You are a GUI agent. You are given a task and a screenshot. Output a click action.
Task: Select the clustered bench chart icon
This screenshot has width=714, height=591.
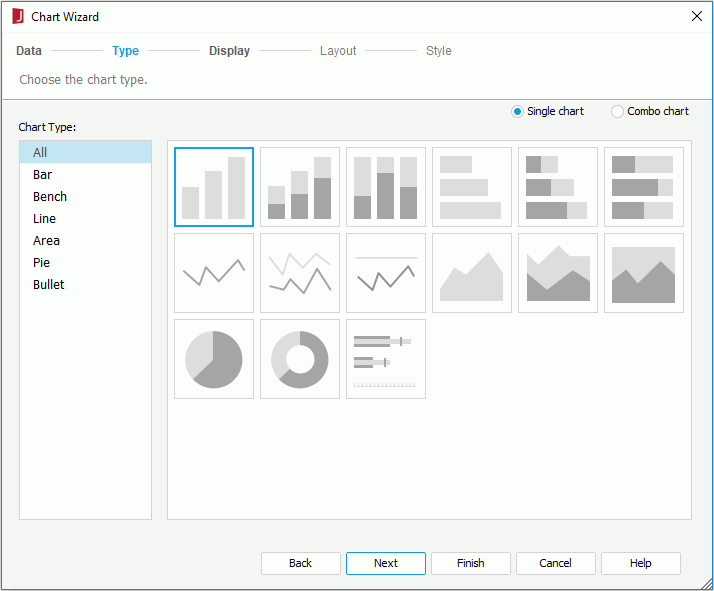tap(472, 187)
